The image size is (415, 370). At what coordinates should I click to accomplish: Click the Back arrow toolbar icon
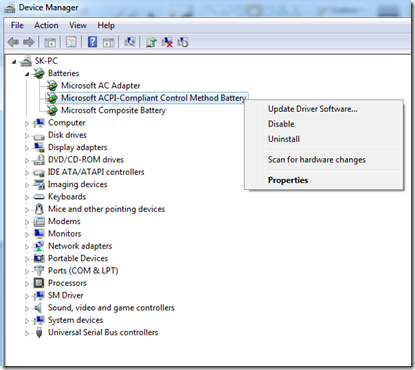13,42
